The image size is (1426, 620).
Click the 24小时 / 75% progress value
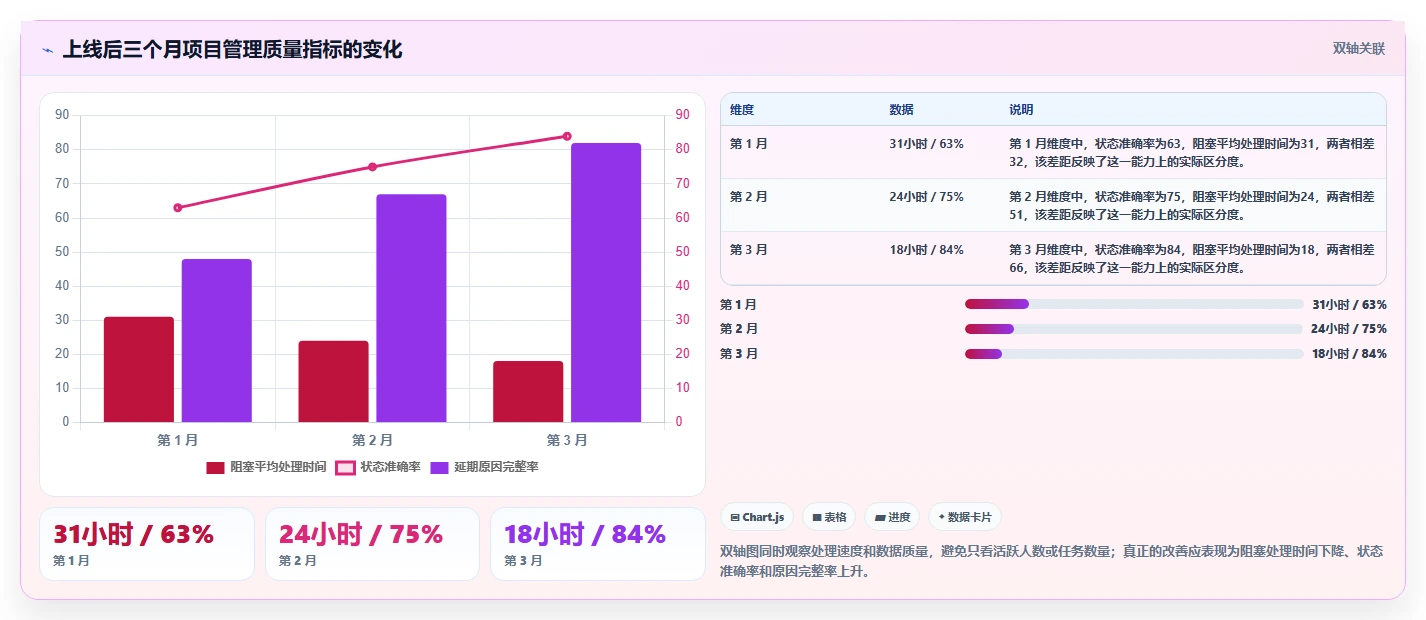pos(1349,329)
